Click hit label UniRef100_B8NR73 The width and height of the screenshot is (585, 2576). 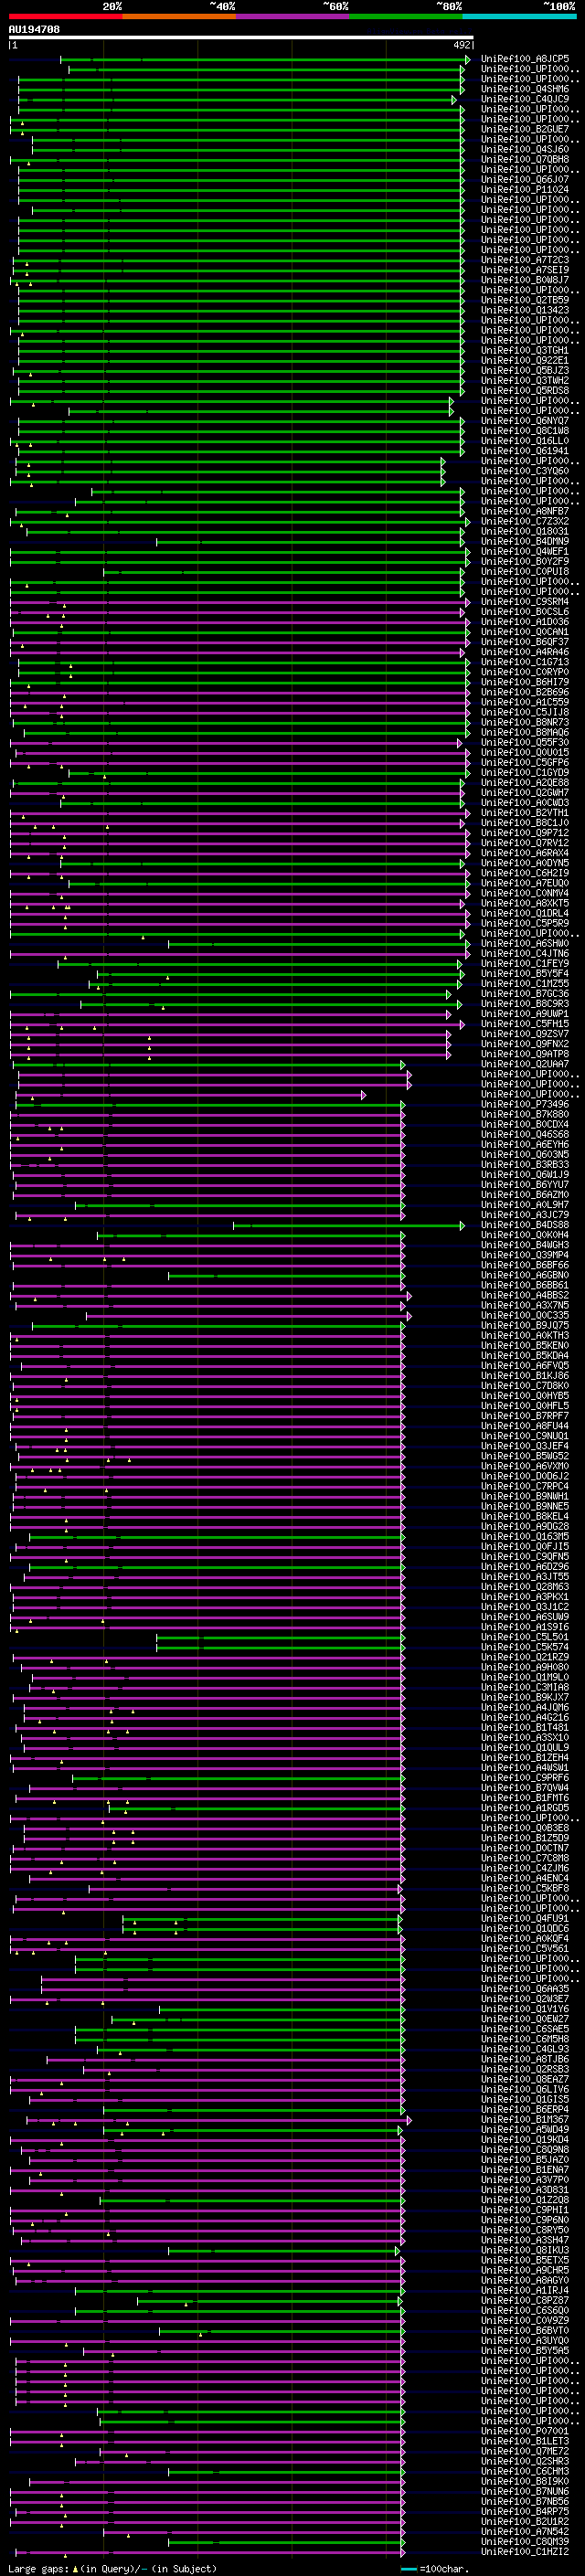525,722
